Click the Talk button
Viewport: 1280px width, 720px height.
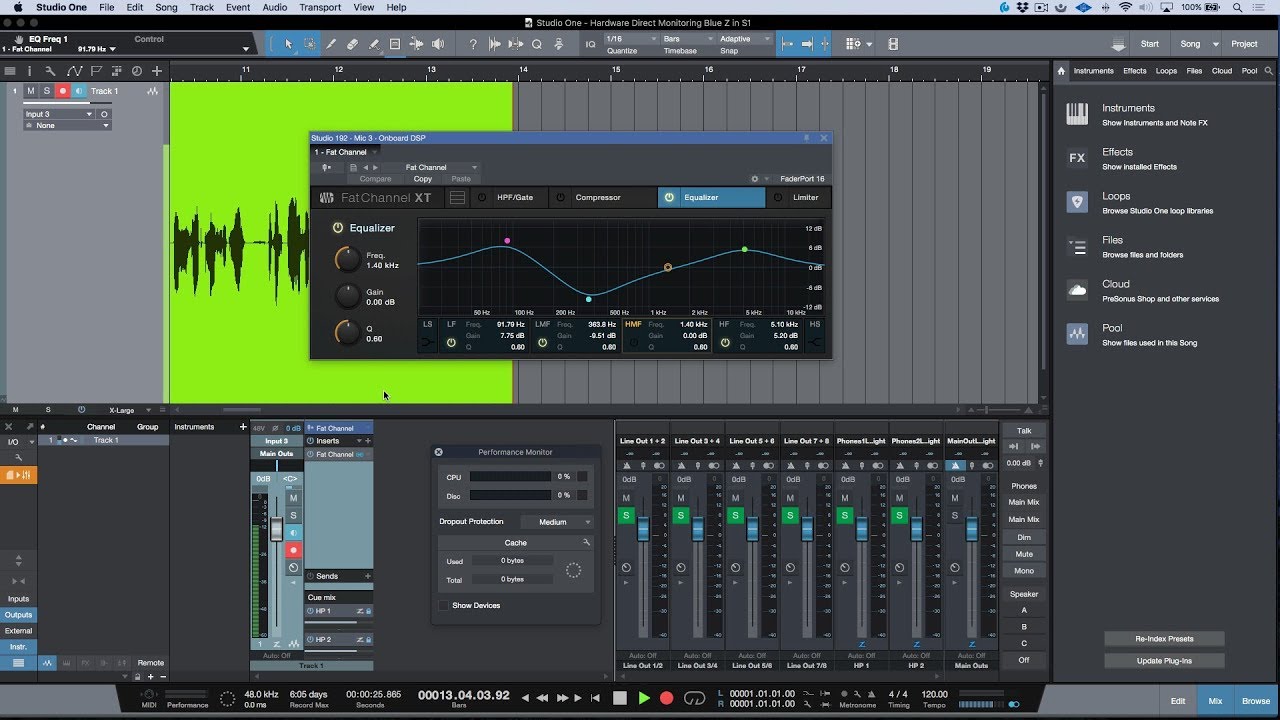[x=1024, y=431]
